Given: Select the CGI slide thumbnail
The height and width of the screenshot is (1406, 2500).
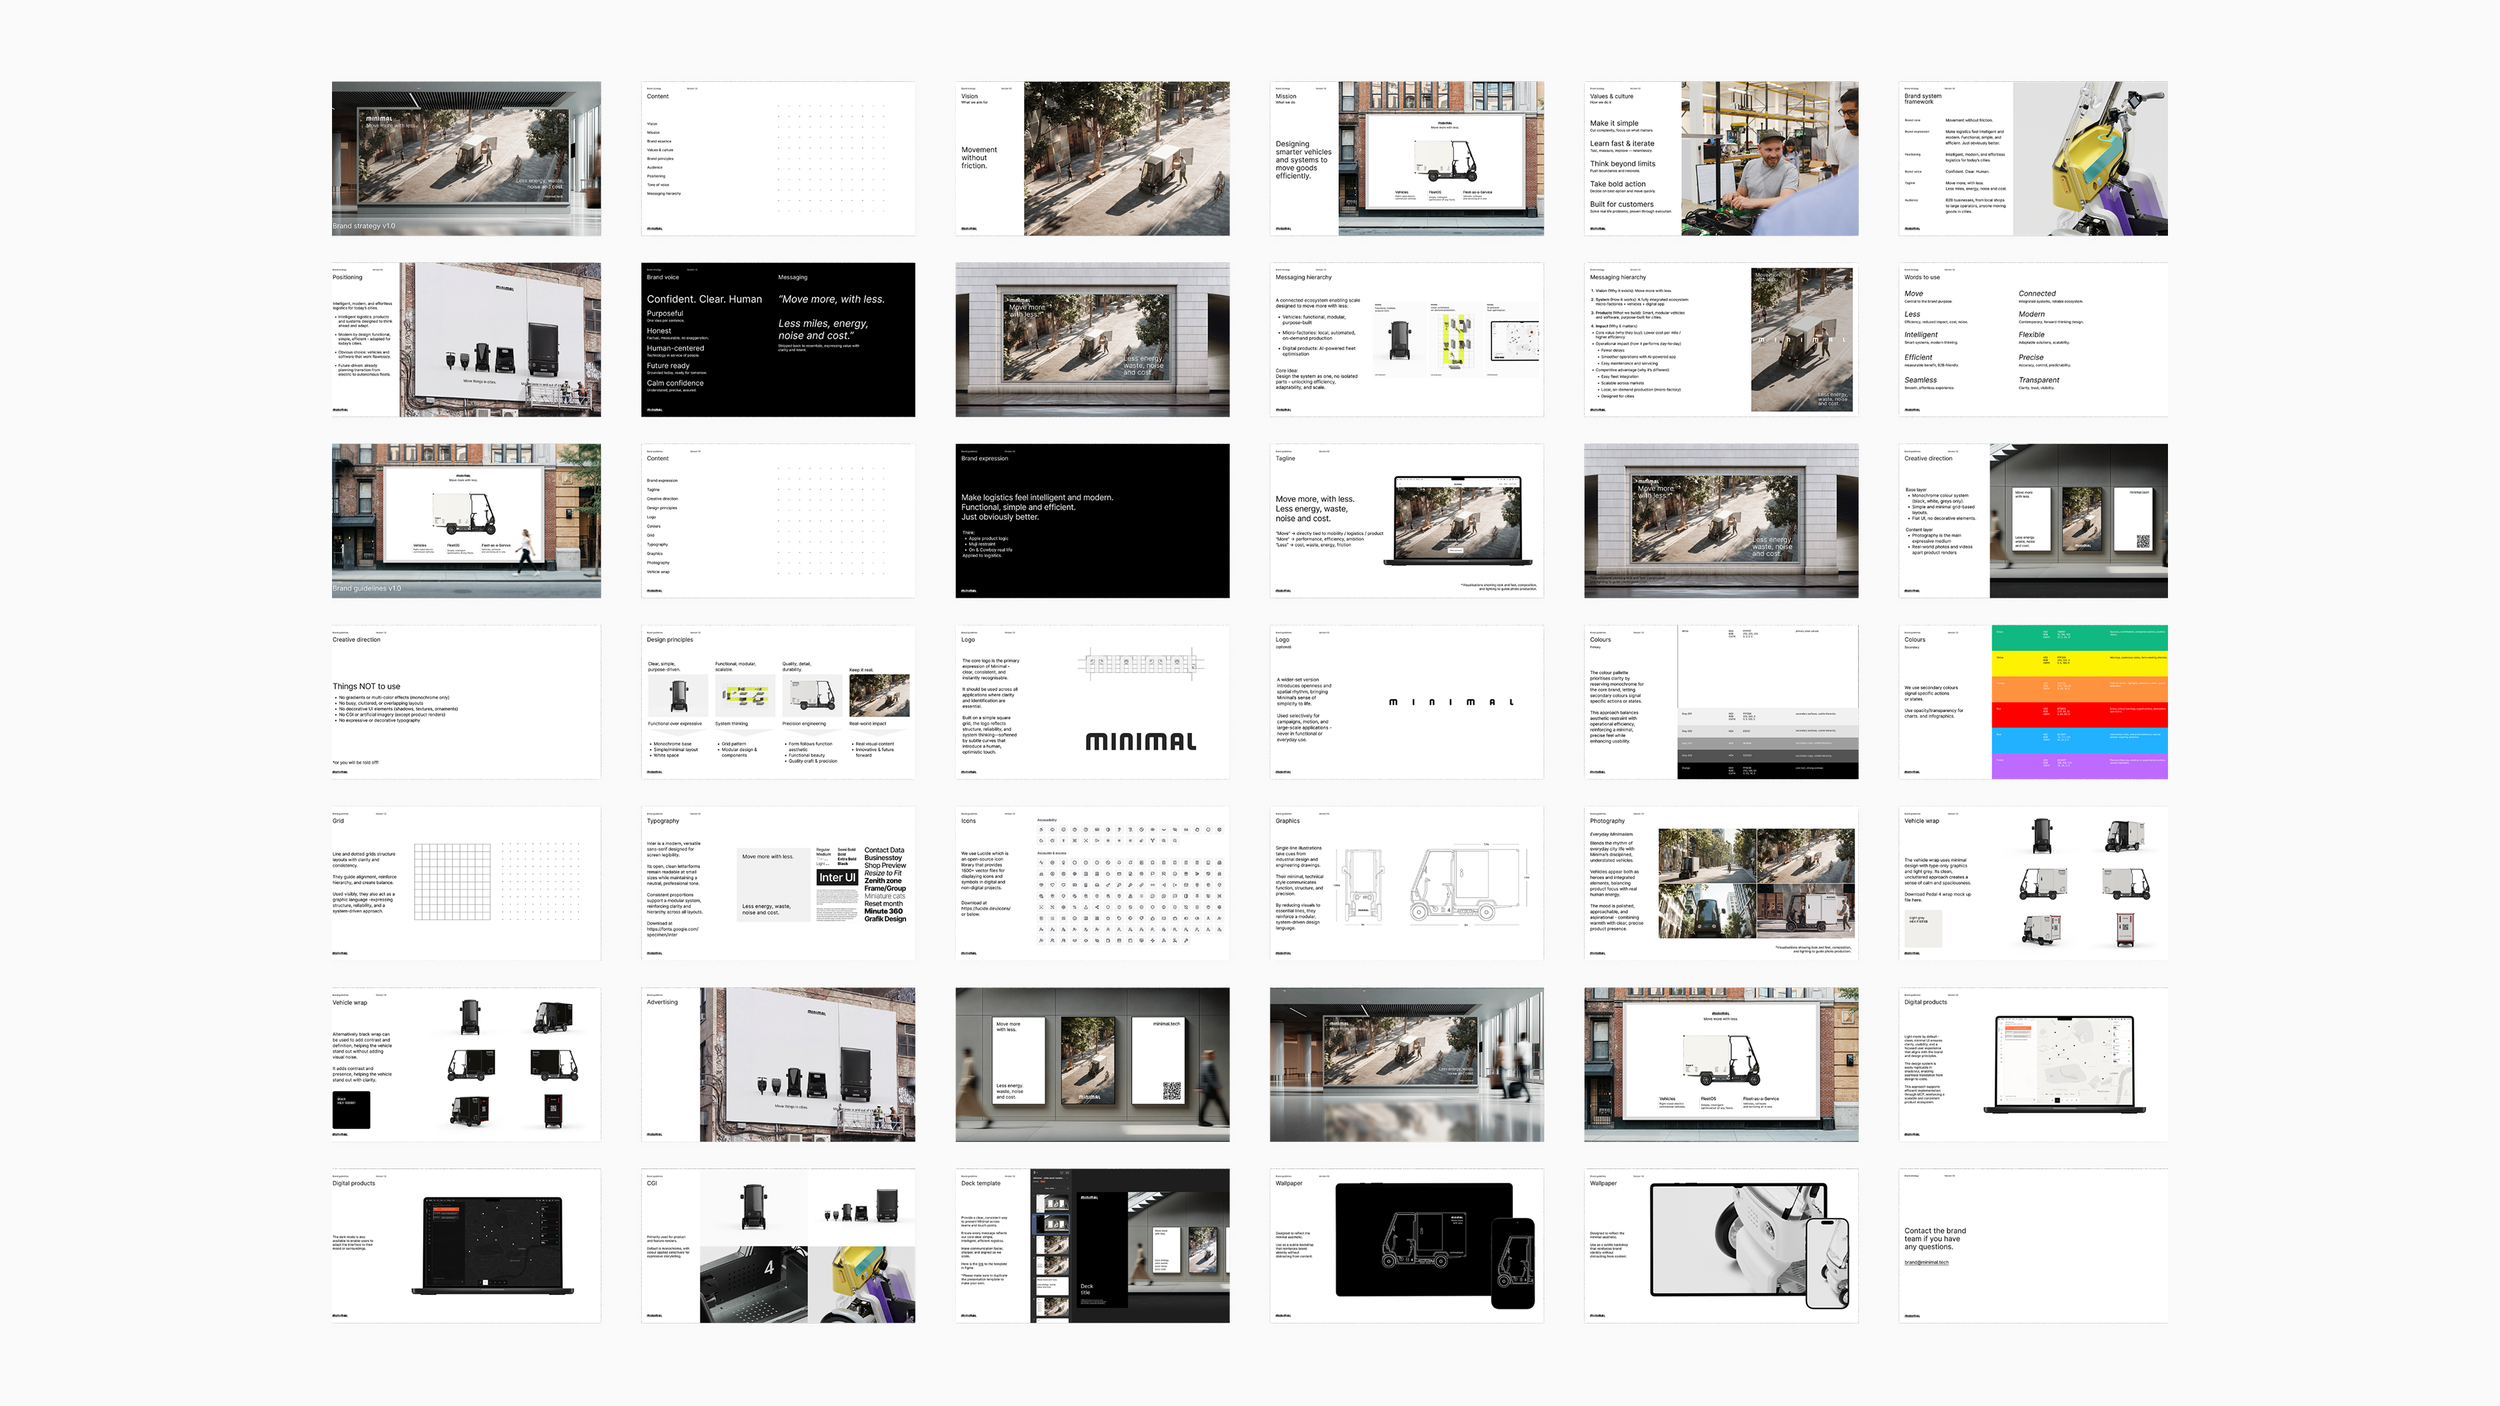Looking at the screenshot, I should tap(778, 1245).
